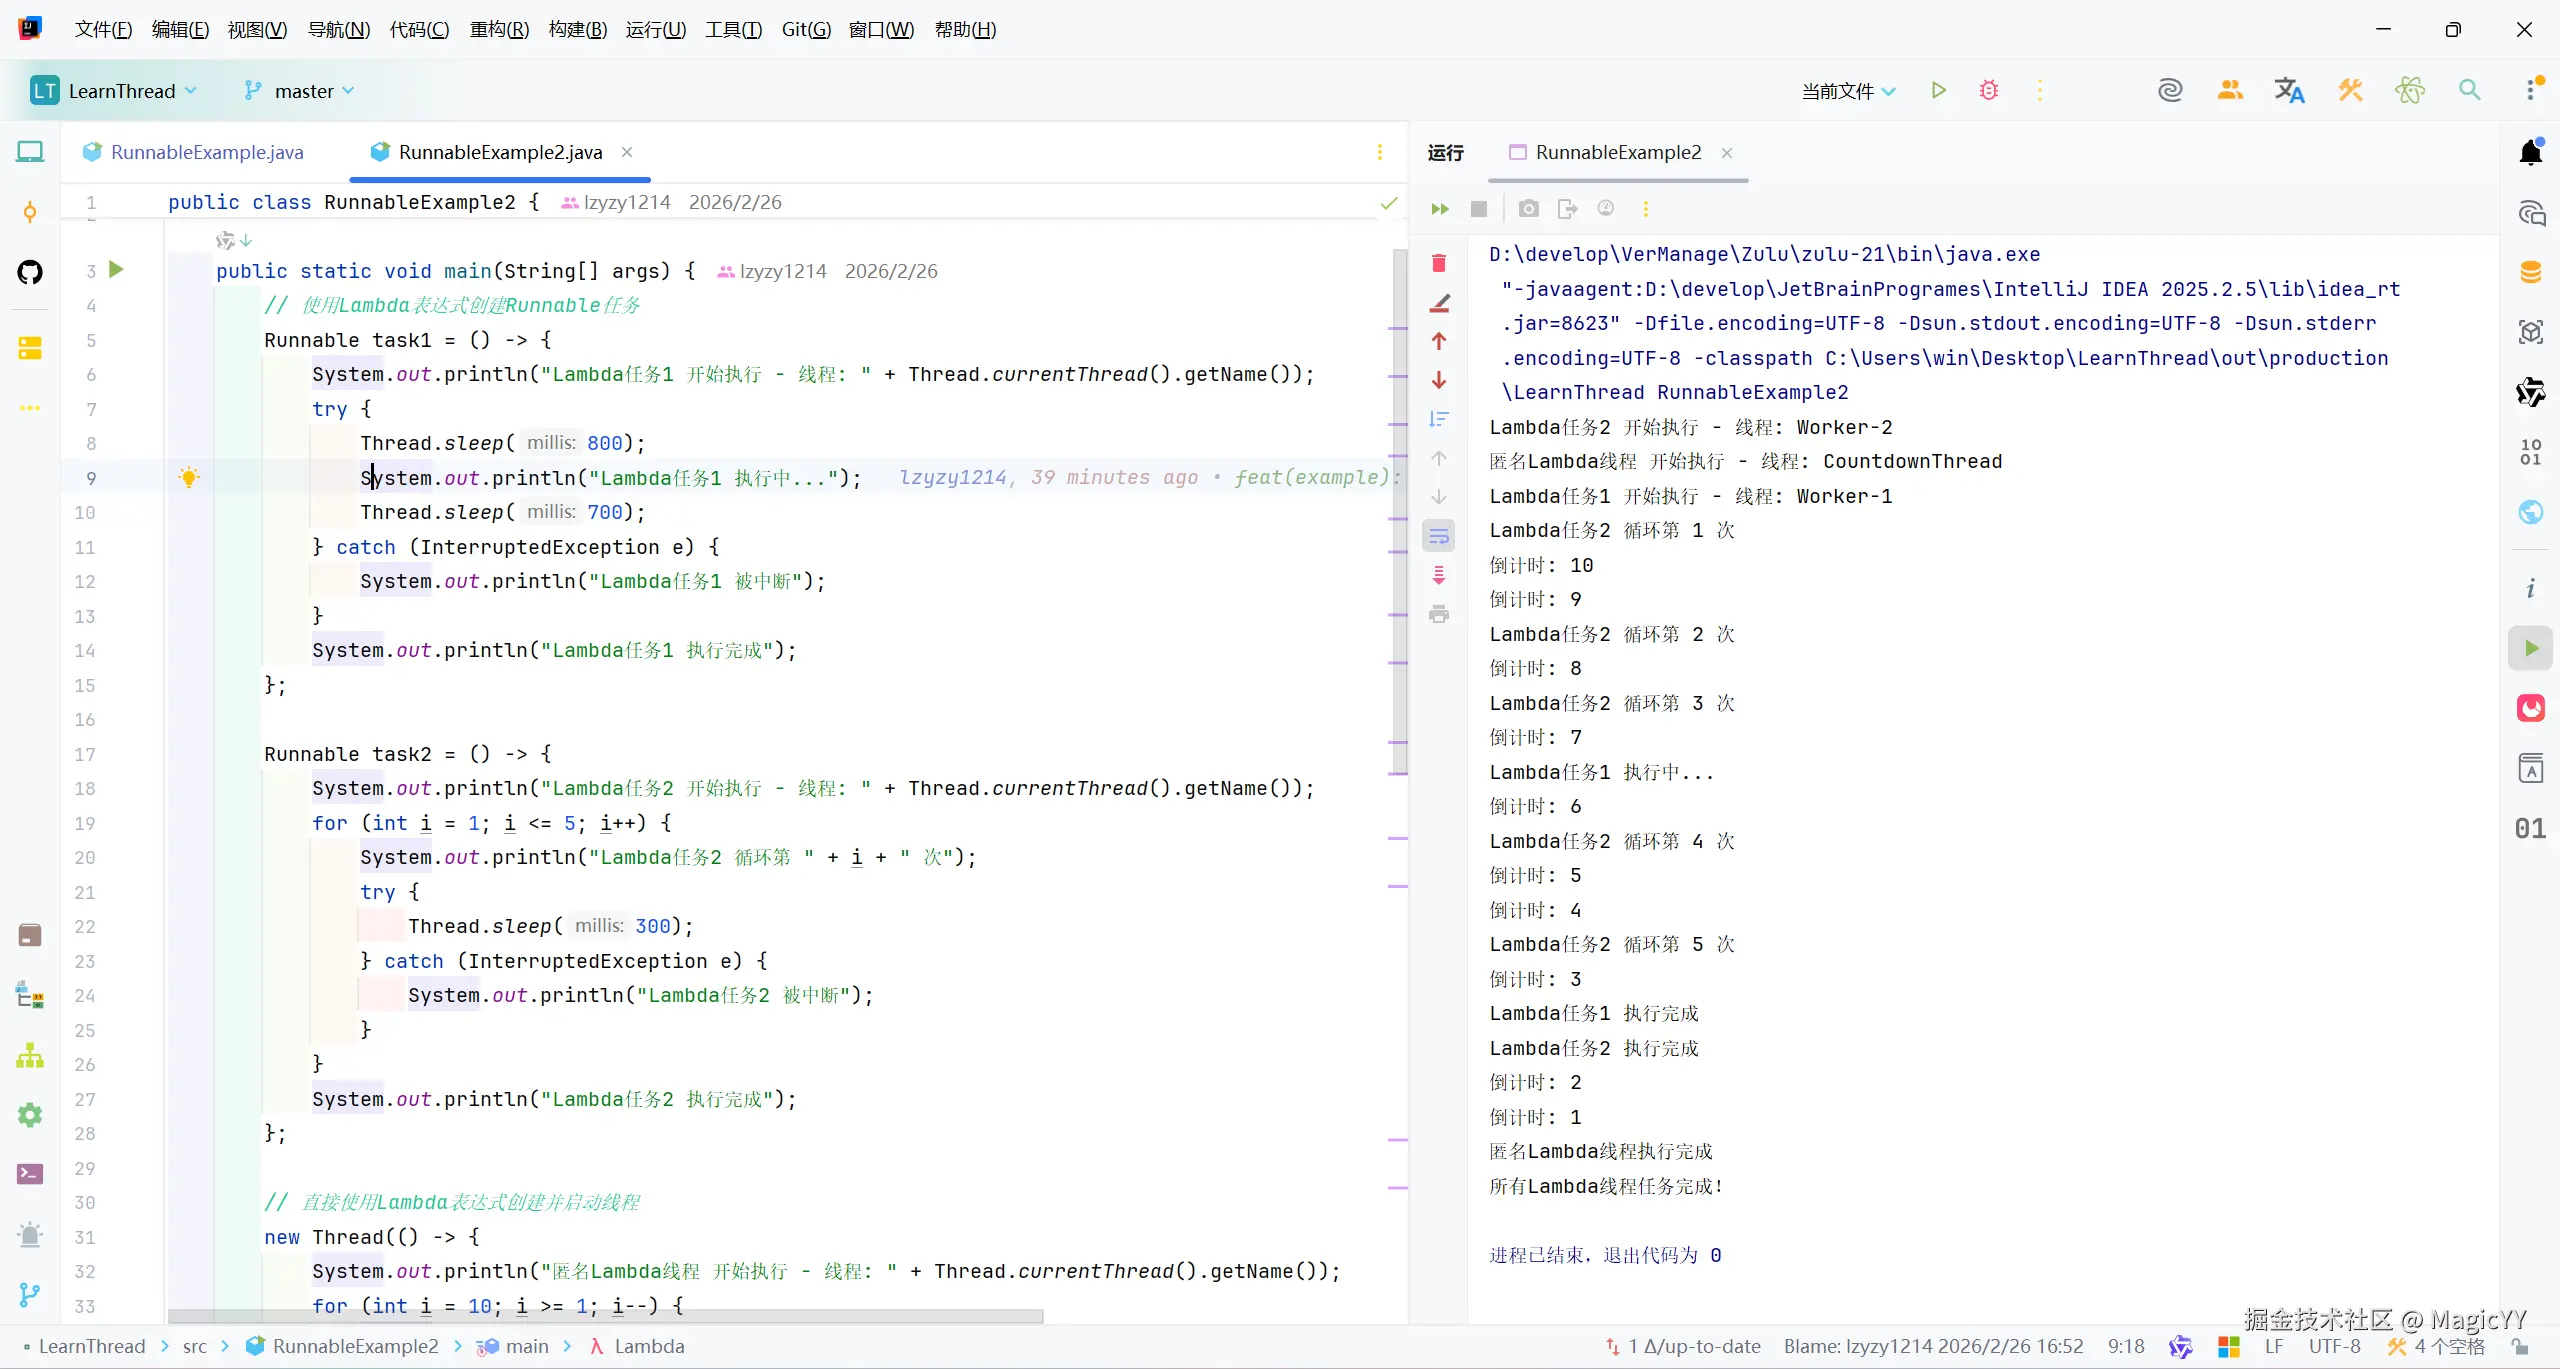This screenshot has width=2560, height=1369.
Task: Toggle soft-wrap in the run console
Action: click(x=1439, y=536)
